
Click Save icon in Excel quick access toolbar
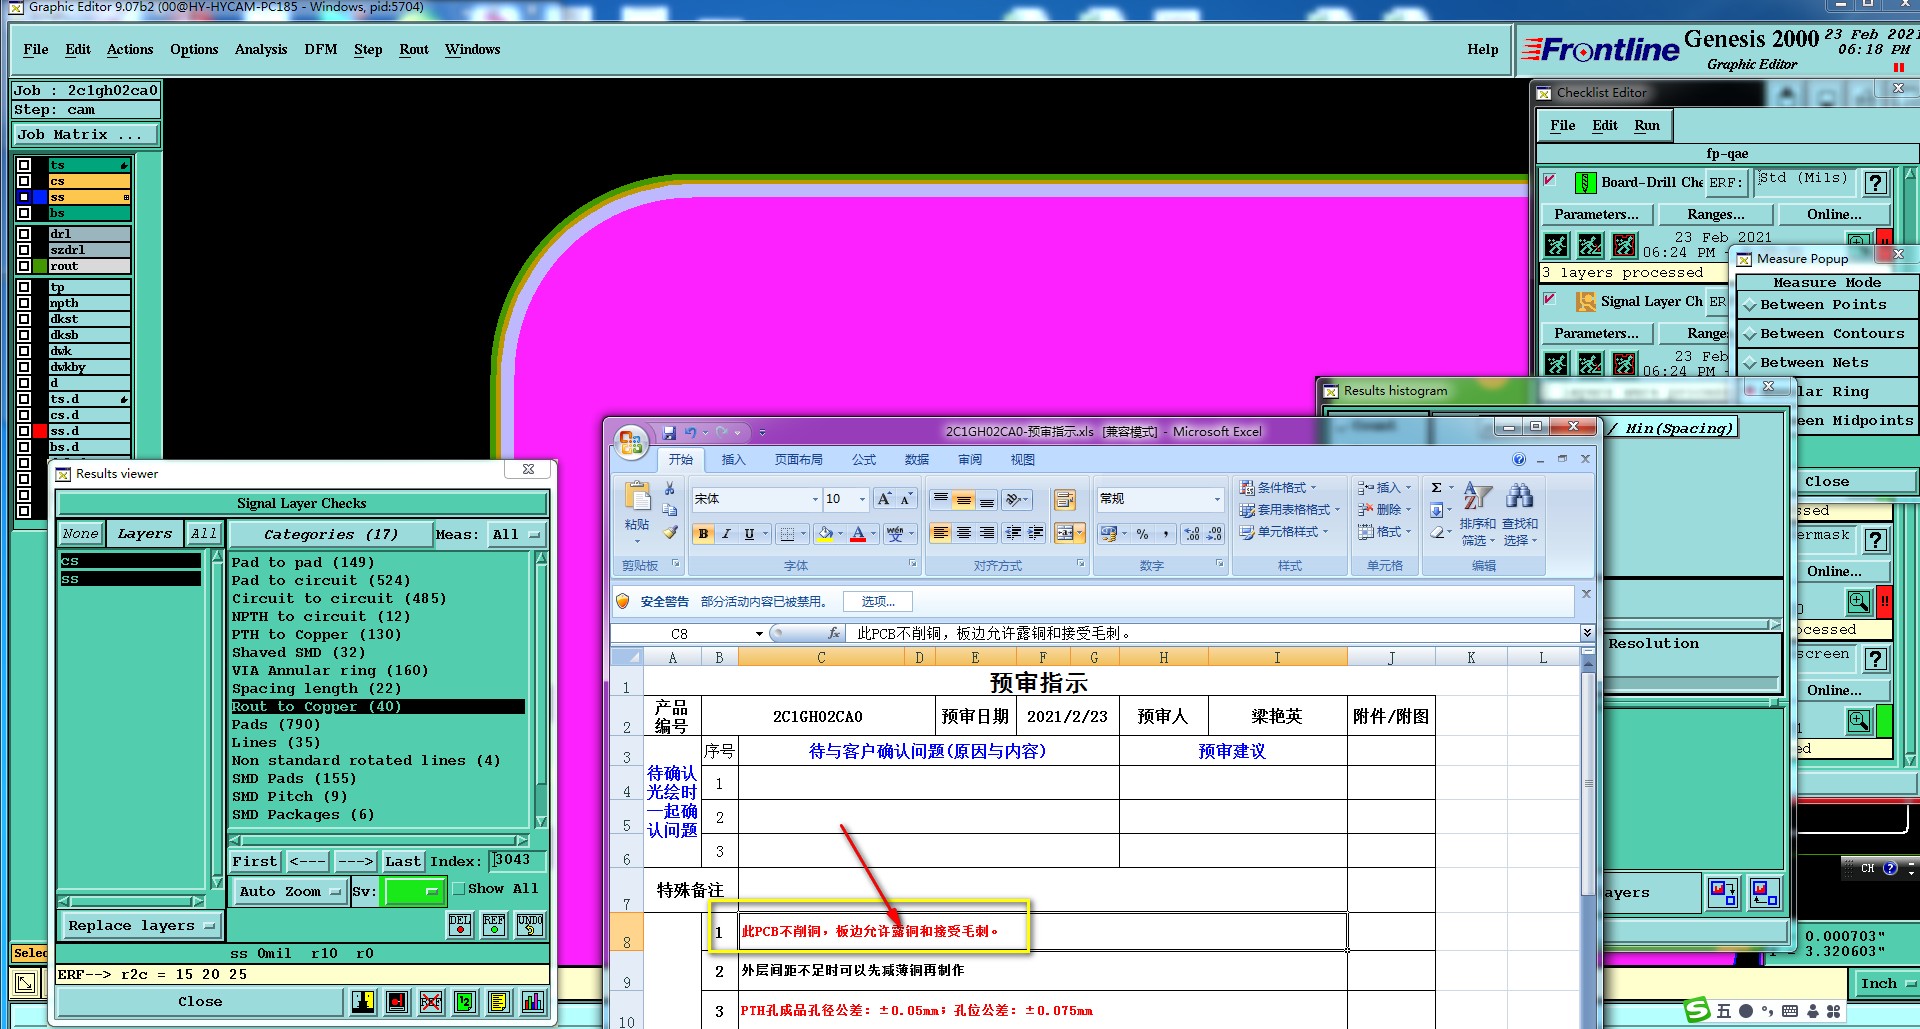(x=669, y=433)
